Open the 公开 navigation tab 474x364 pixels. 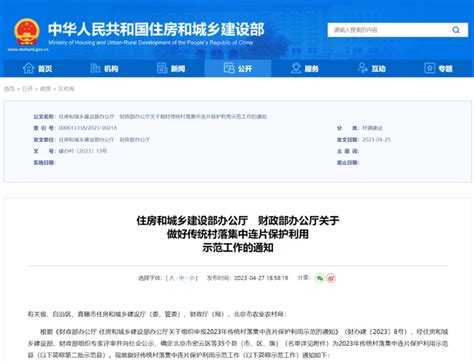point(238,68)
